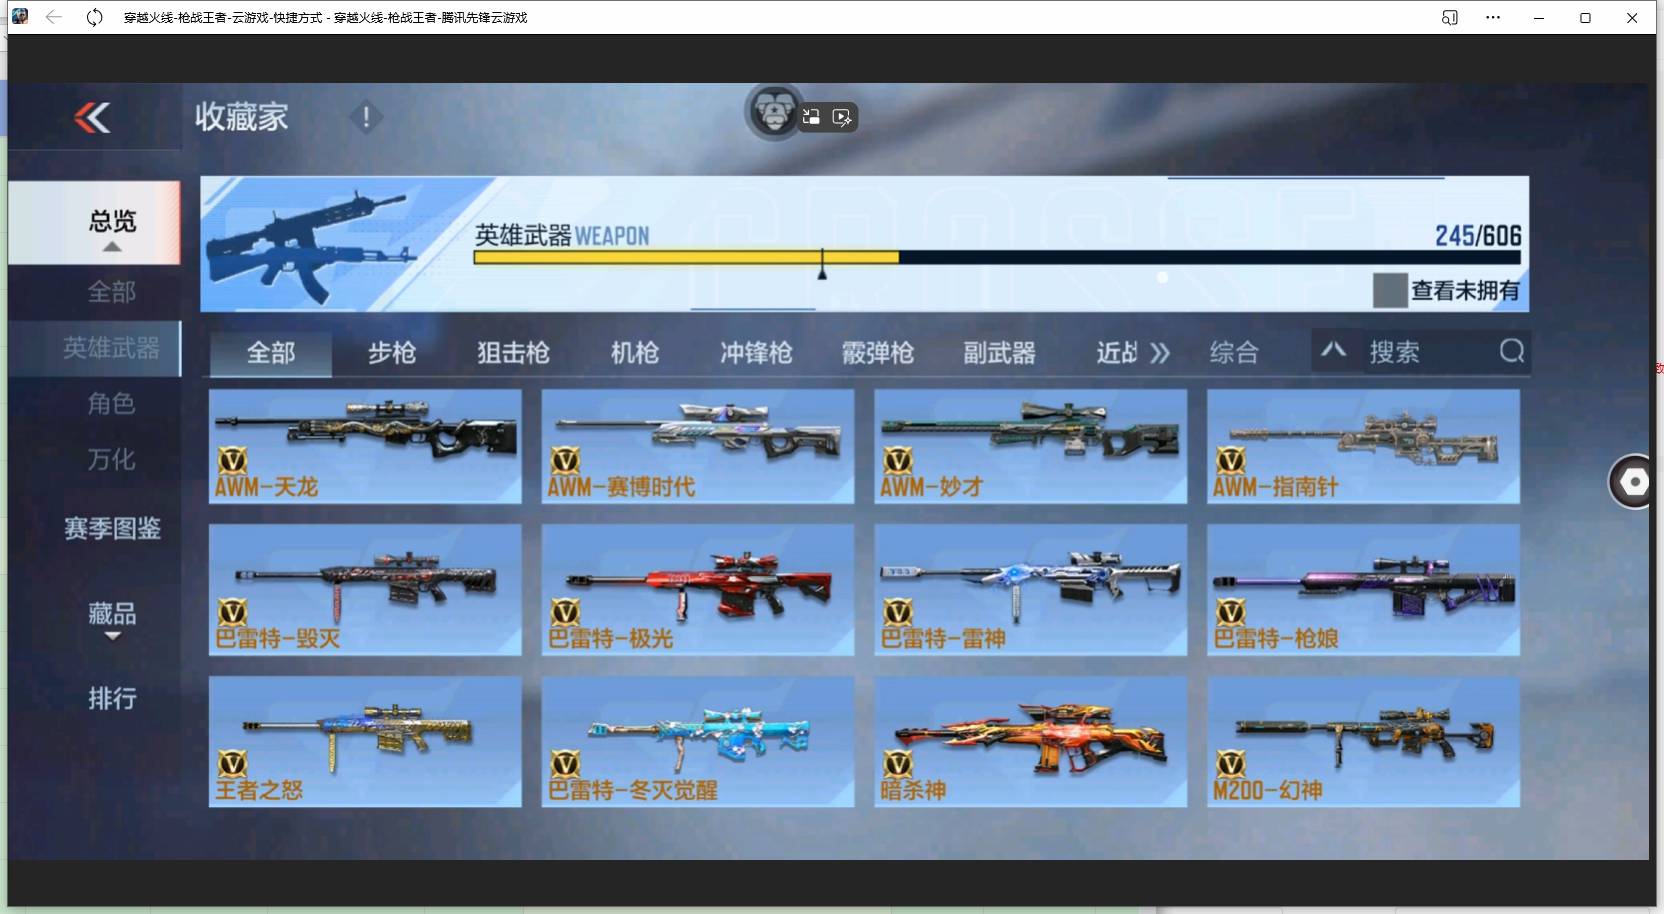Open the AWM-指南针 weapon card
The height and width of the screenshot is (914, 1664).
[1364, 446]
